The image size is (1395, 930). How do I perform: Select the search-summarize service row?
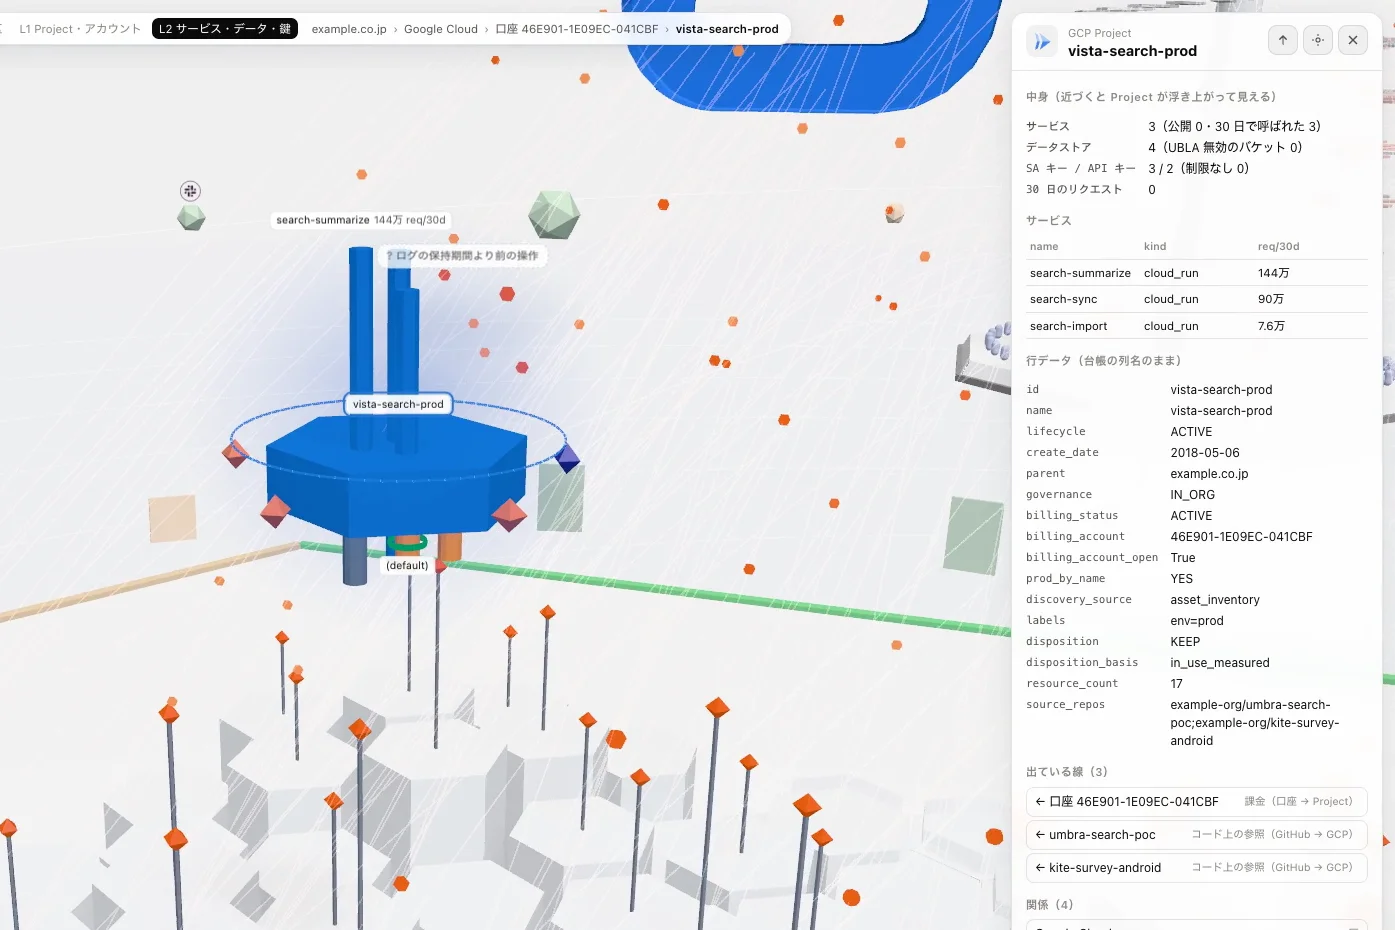(1197, 273)
